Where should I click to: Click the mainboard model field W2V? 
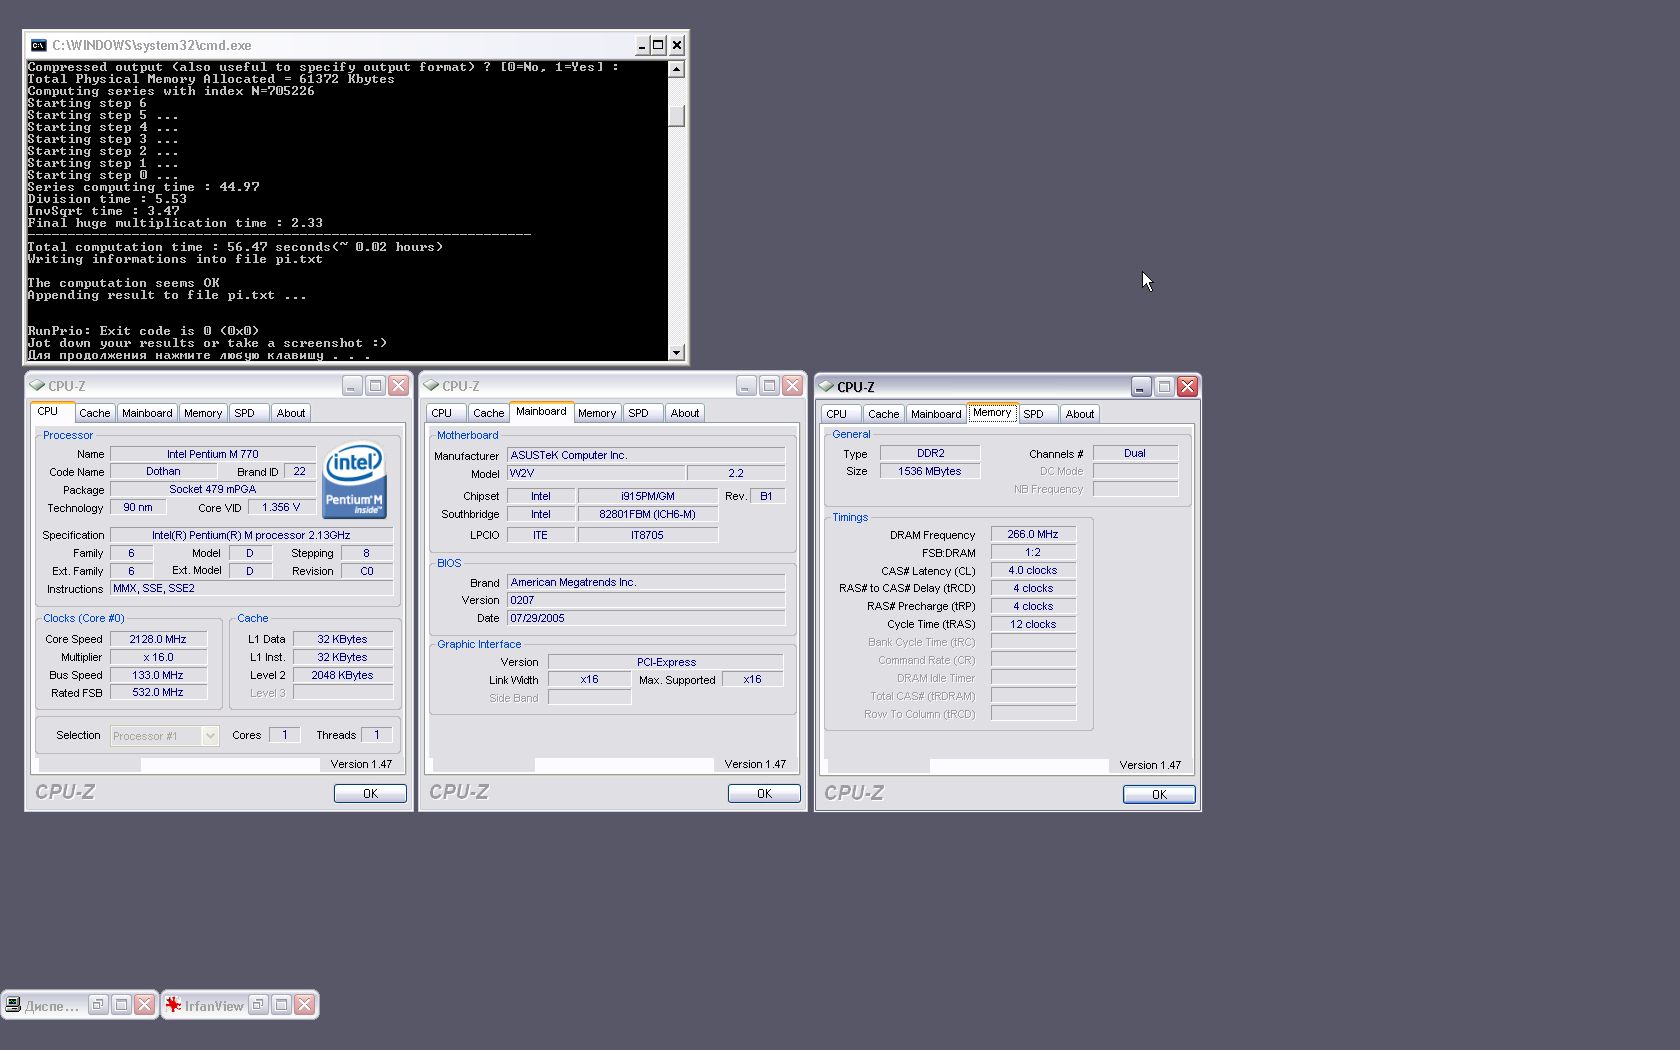[x=596, y=473]
